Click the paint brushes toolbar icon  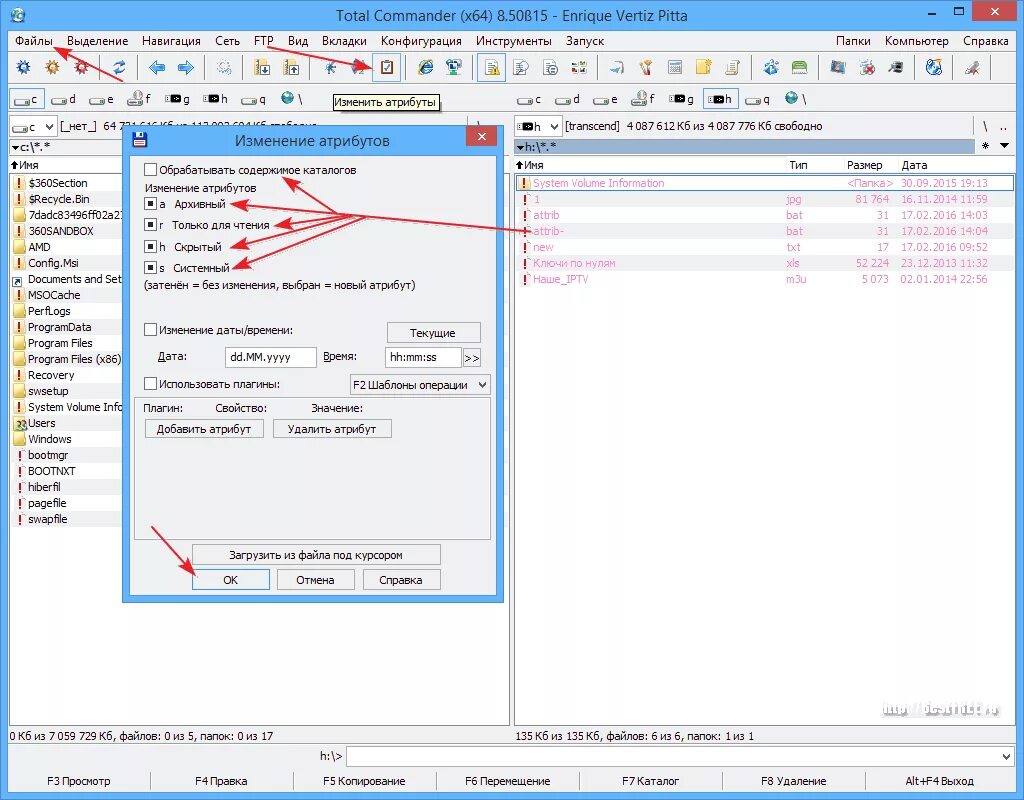click(x=646, y=67)
